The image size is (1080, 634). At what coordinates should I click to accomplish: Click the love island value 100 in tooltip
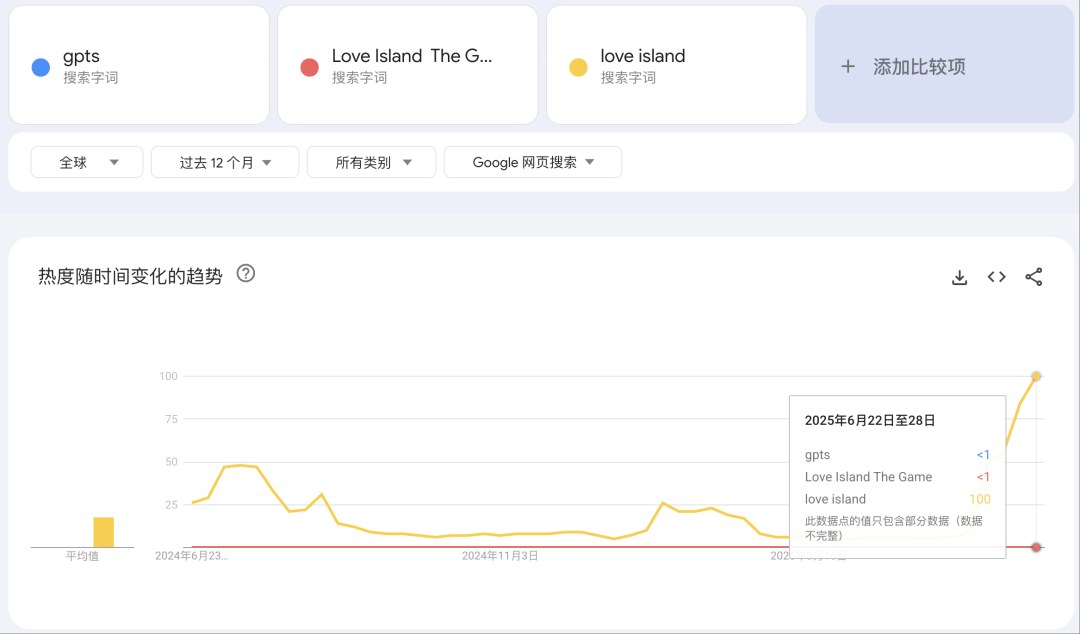point(979,499)
